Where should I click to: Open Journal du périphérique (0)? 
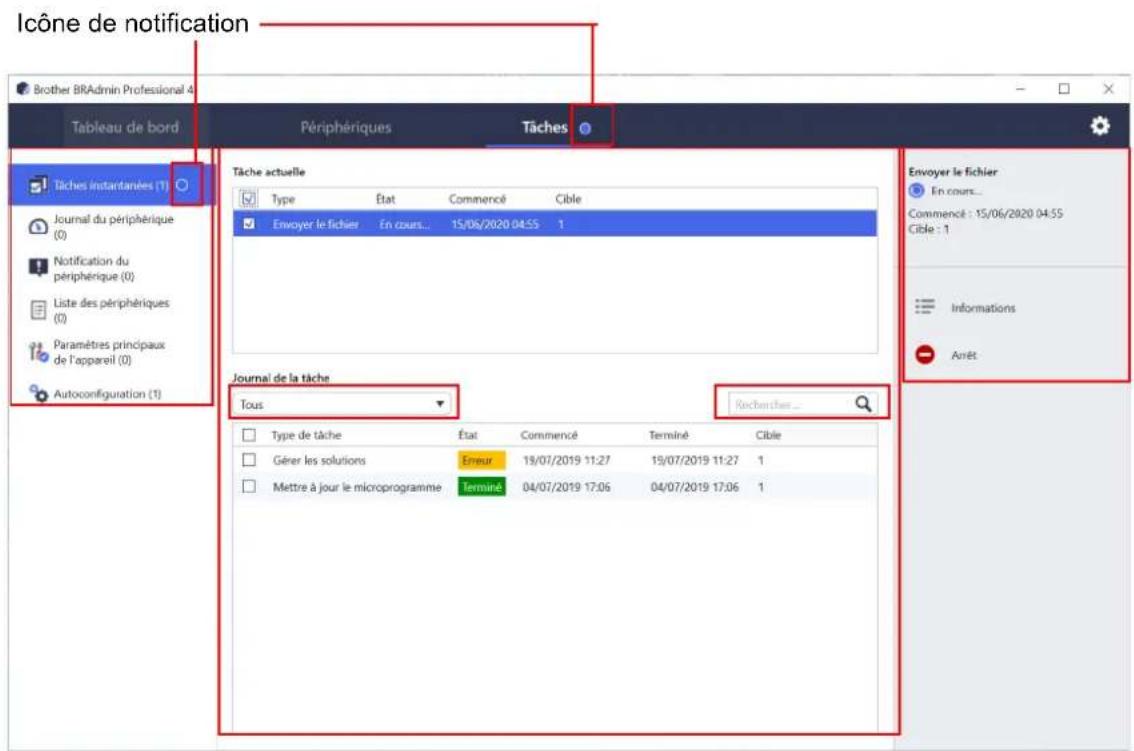113,226
